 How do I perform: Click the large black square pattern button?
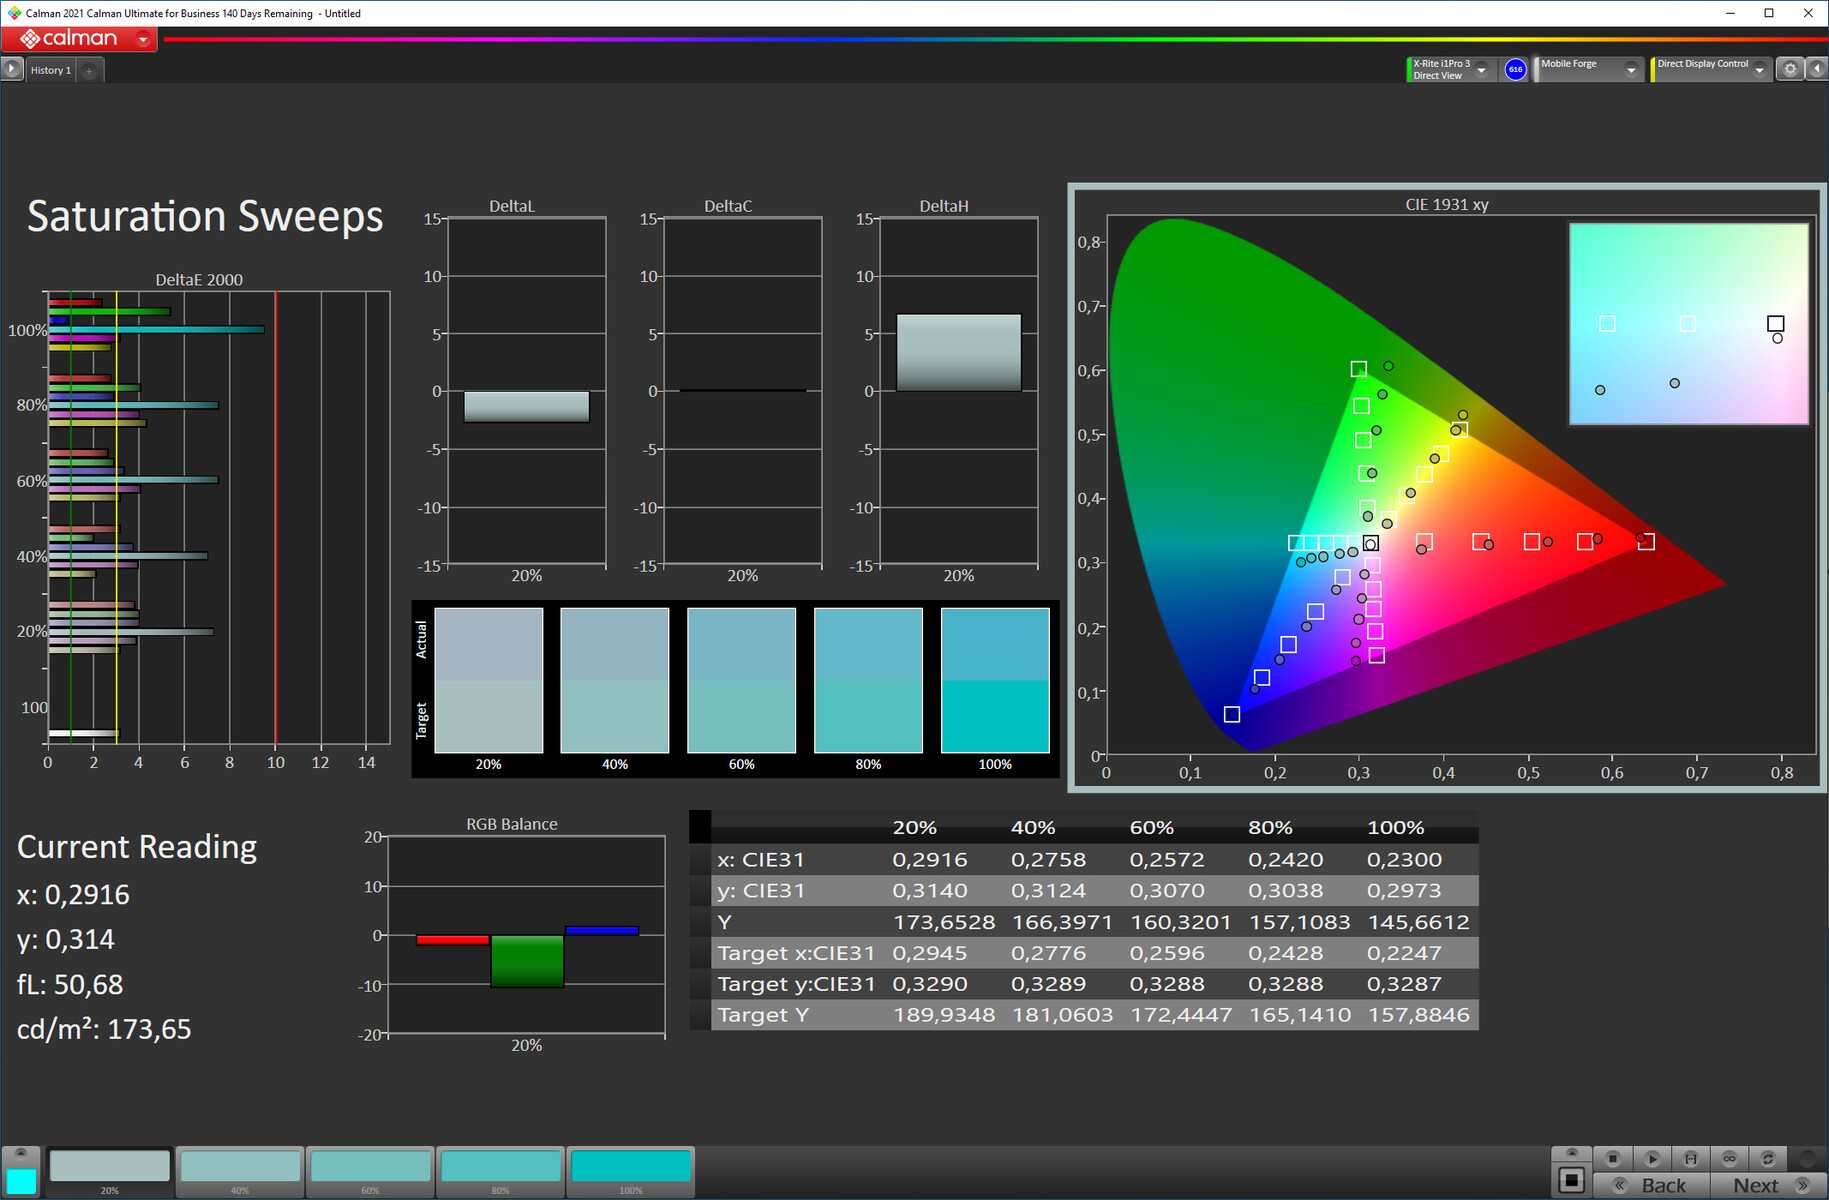click(x=1571, y=1180)
